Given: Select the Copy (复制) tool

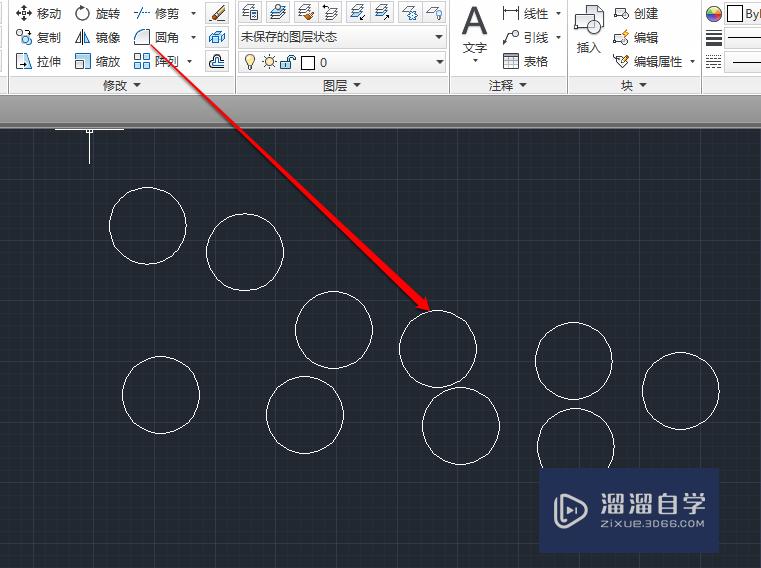Looking at the screenshot, I should coord(38,37).
